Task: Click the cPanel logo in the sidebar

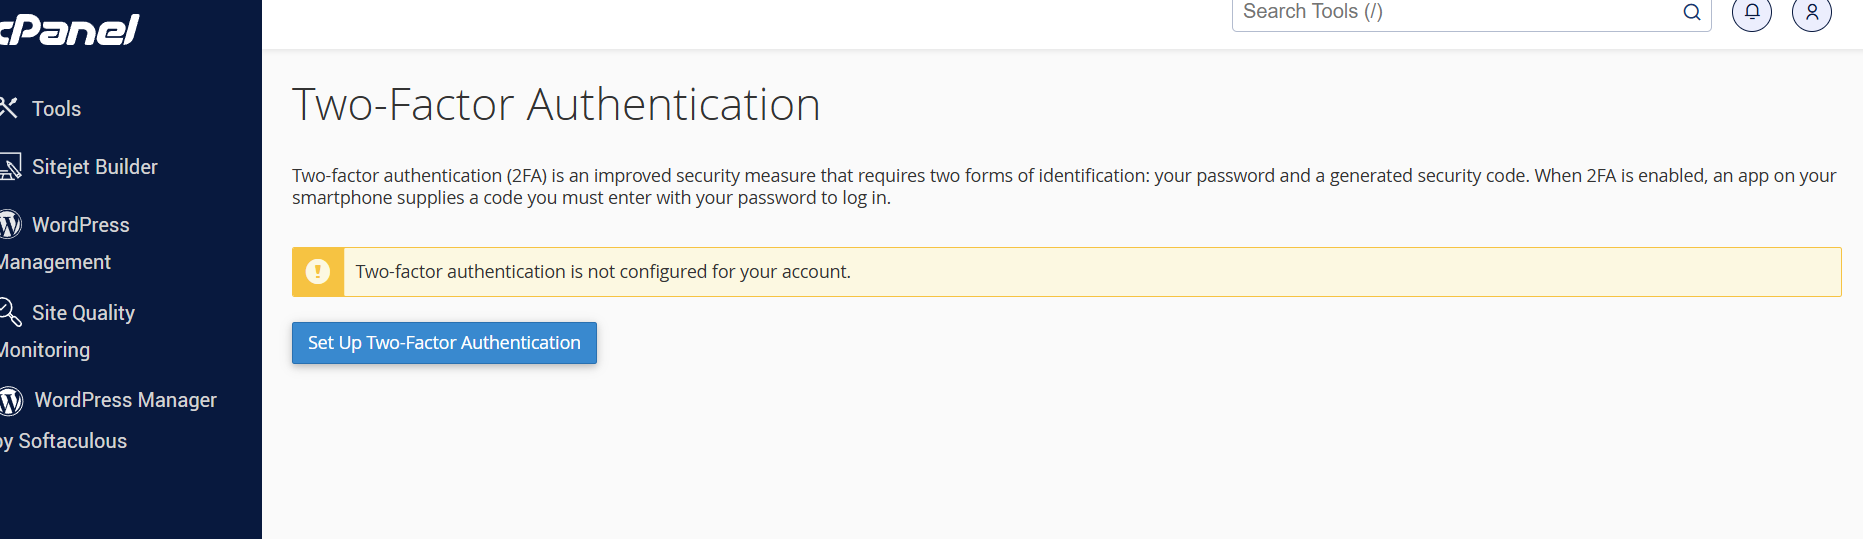Action: (x=68, y=29)
